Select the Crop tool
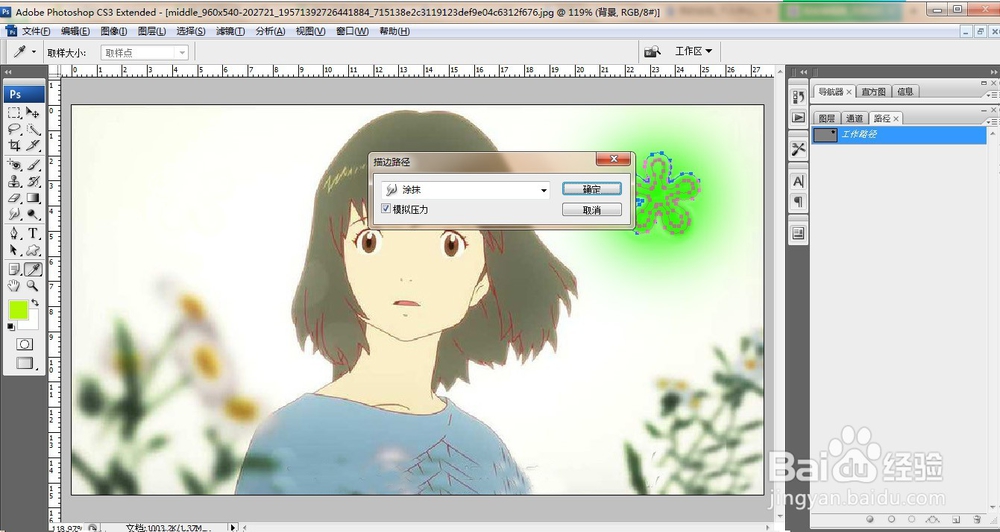The image size is (1000, 532). coord(14,146)
